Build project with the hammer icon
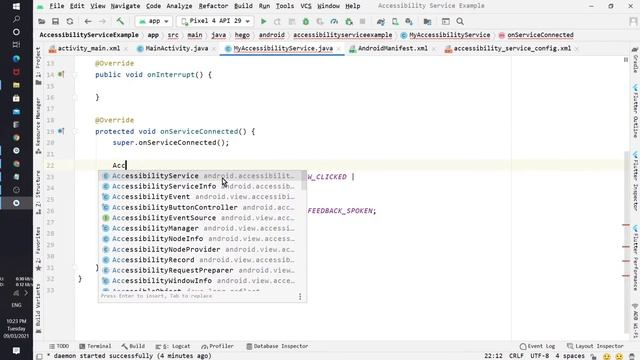 point(120,21)
